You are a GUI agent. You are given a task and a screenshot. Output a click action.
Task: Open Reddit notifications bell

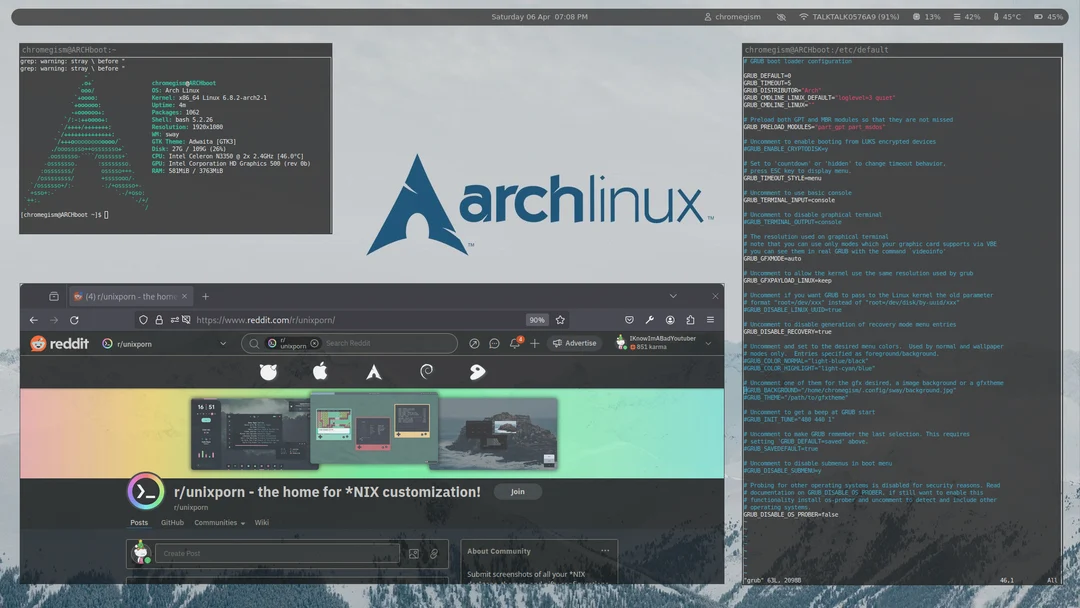tap(514, 343)
